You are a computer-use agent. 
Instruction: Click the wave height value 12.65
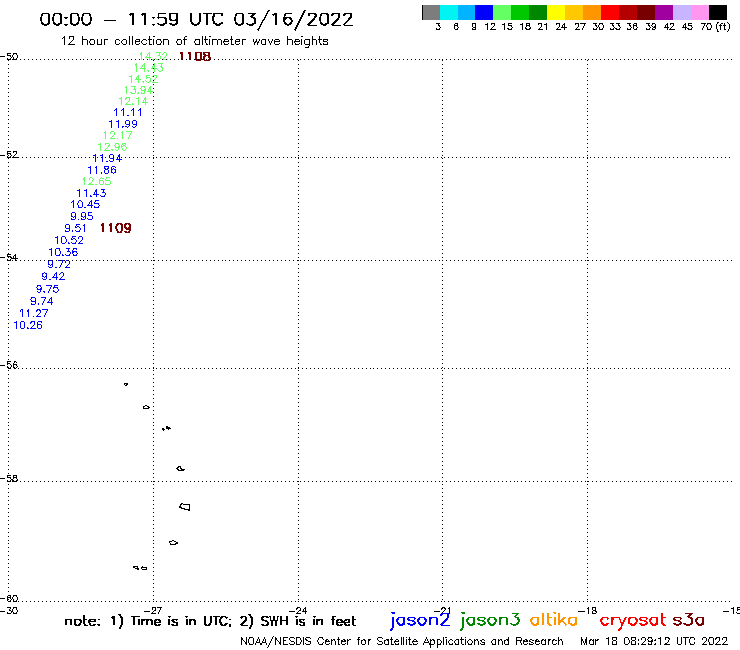point(96,181)
